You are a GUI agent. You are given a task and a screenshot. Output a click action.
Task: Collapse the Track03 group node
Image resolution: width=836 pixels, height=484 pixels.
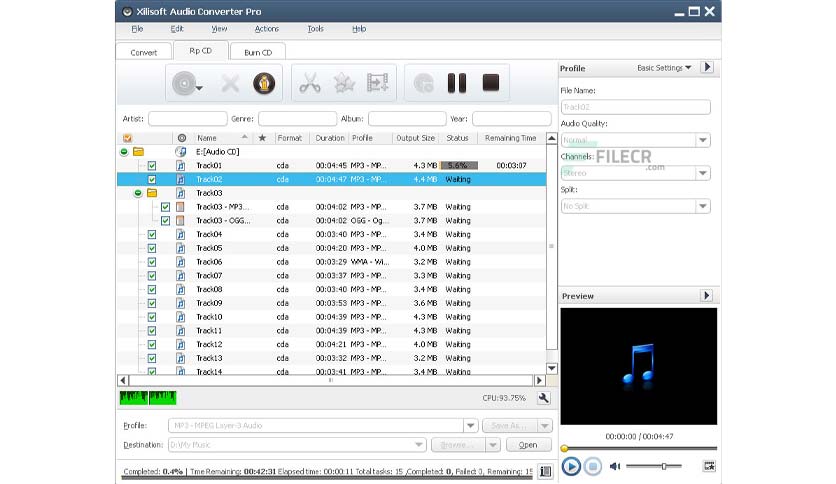[x=138, y=193]
